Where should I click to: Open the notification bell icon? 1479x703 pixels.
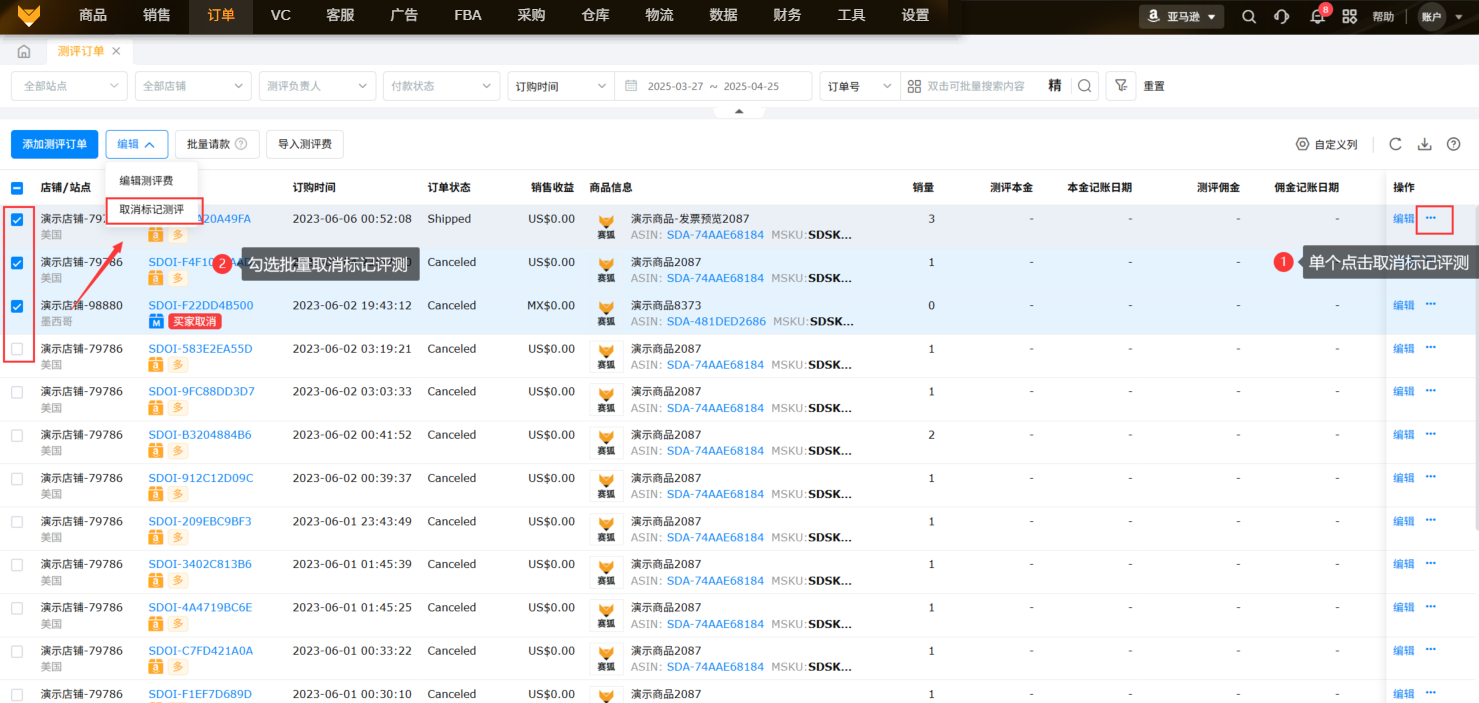coord(1317,17)
